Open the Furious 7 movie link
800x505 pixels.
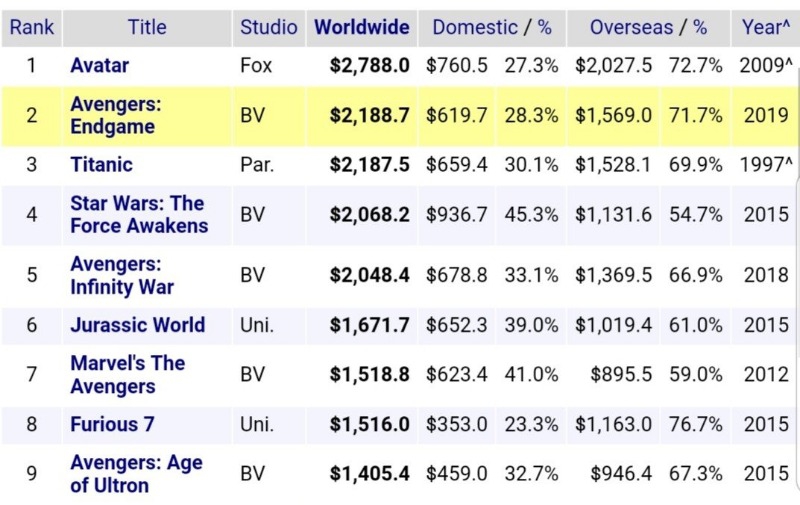[x=112, y=424]
